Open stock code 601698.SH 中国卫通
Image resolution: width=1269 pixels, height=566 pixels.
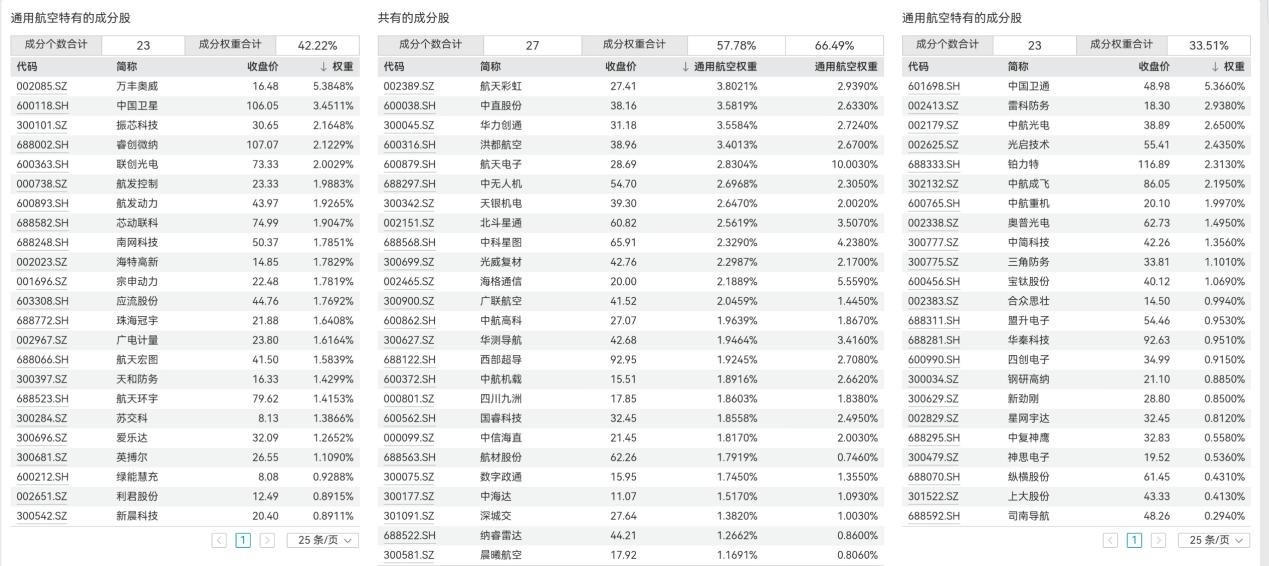click(933, 87)
